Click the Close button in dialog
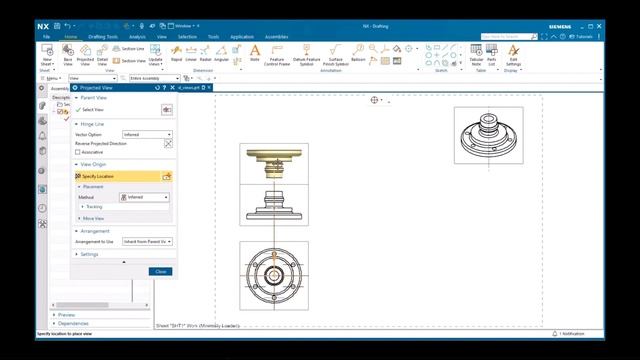Image resolution: width=640 pixels, height=360 pixels. [x=160, y=272]
